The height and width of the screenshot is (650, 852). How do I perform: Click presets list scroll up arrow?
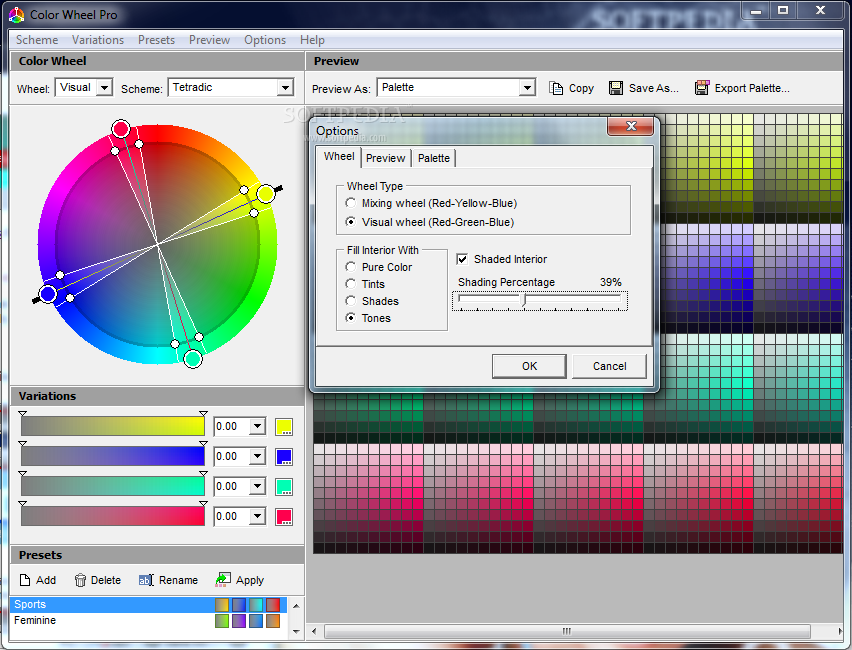point(296,605)
